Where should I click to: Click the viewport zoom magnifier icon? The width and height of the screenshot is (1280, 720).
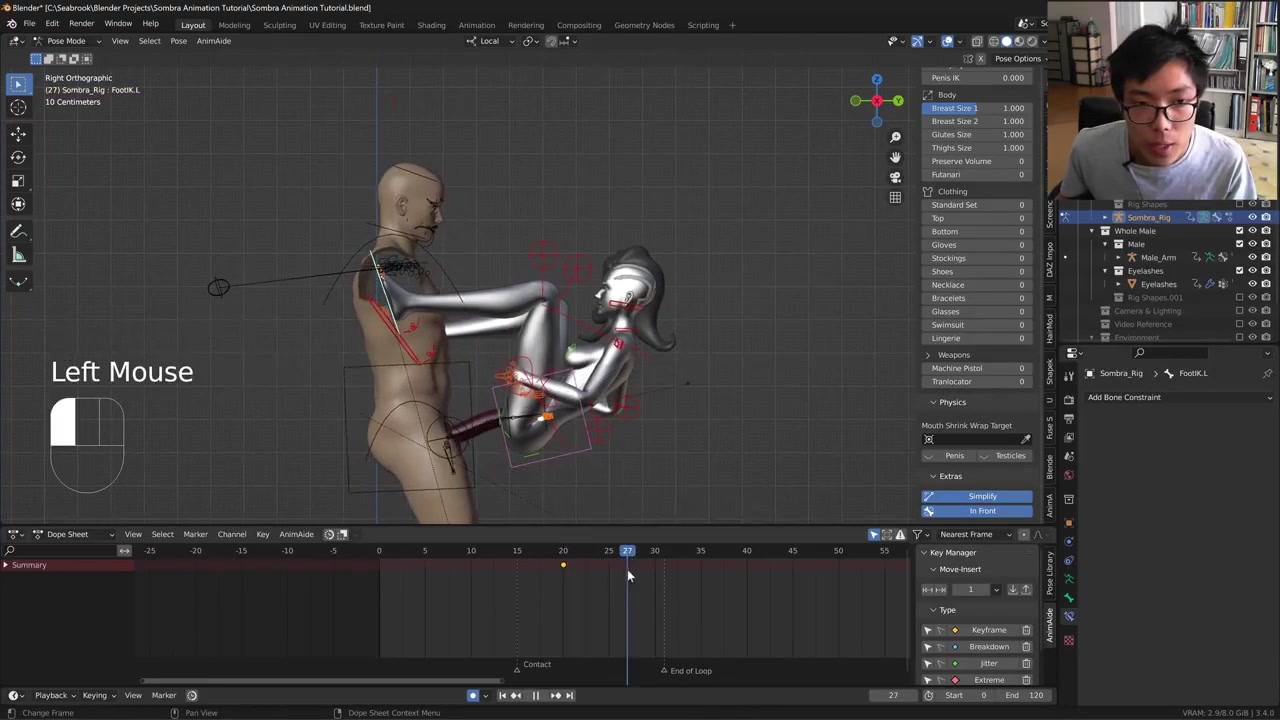coord(895,137)
